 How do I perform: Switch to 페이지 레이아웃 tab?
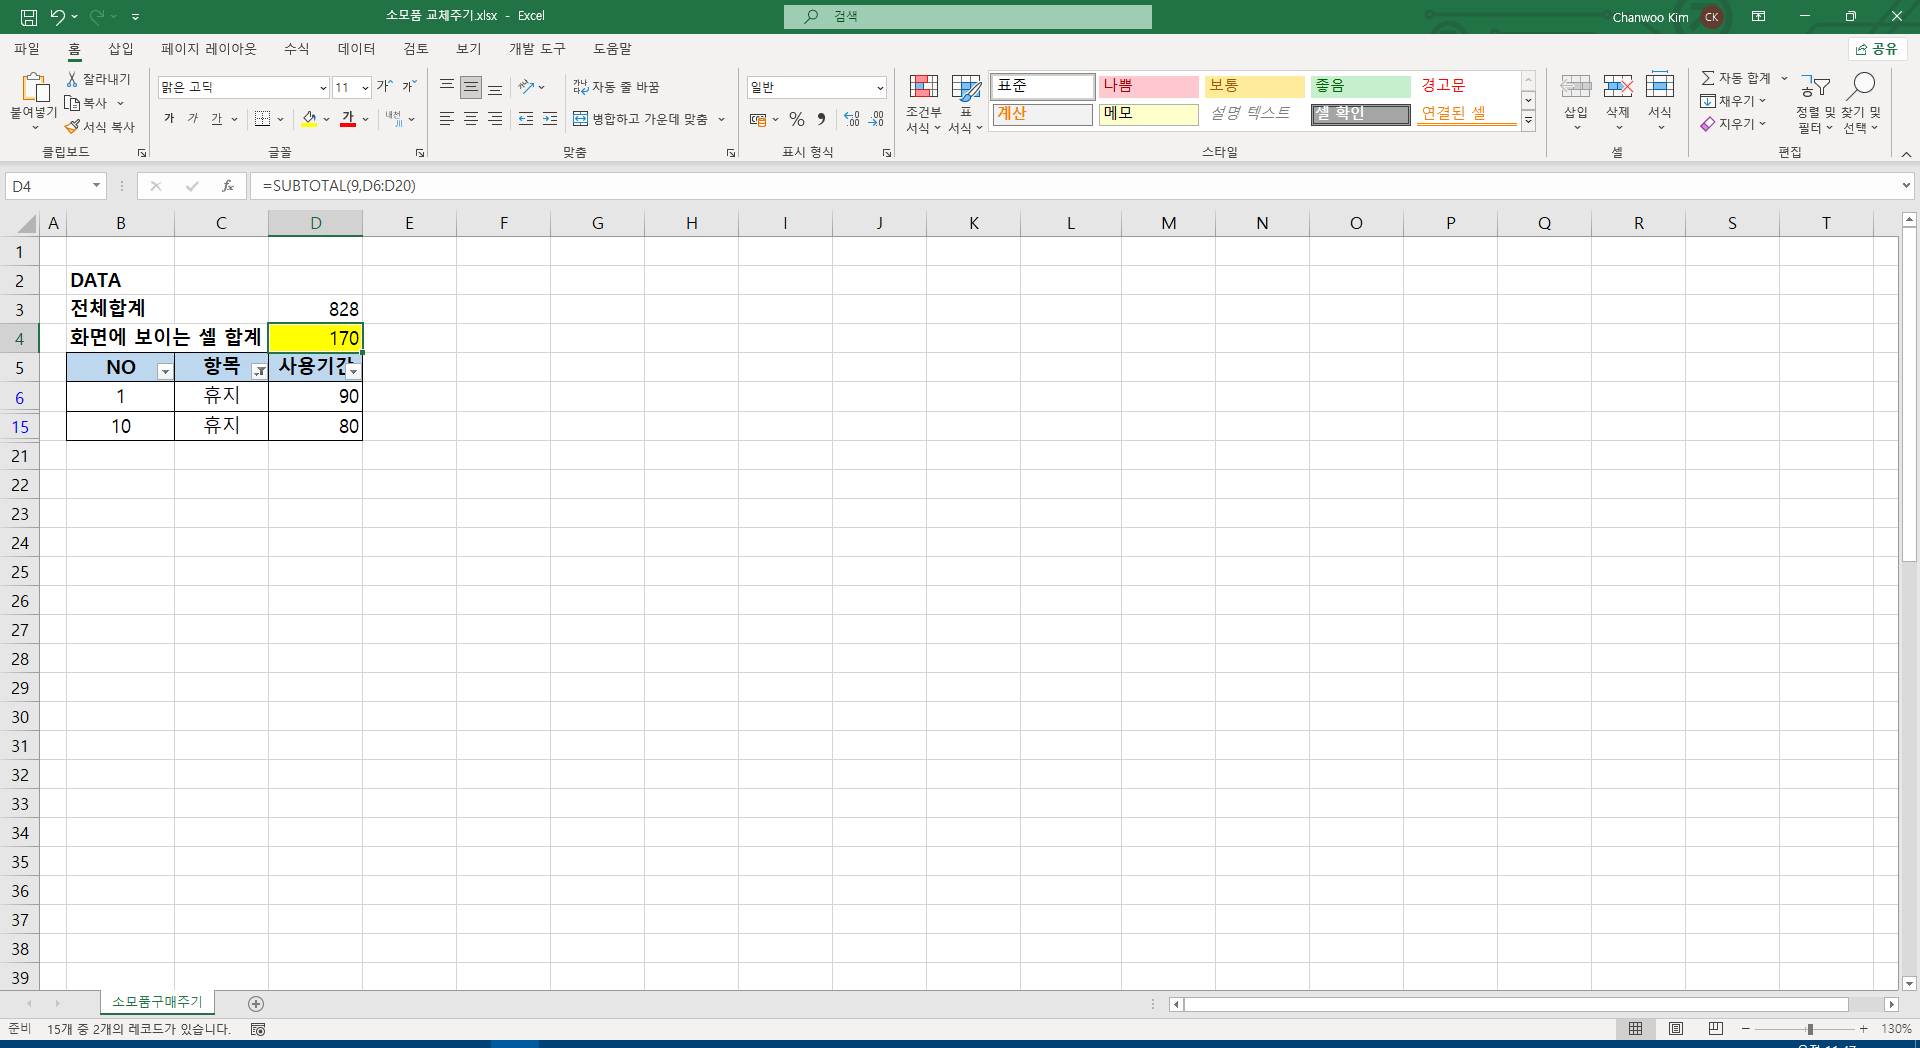209,48
